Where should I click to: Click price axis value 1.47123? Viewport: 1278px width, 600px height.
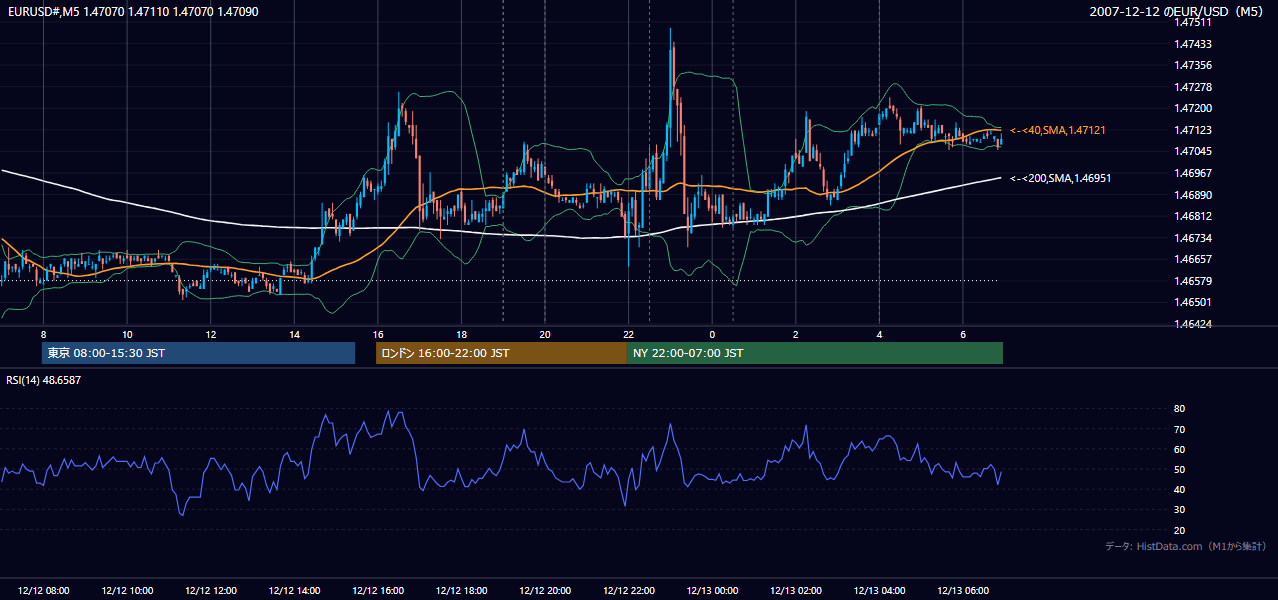pyautogui.click(x=1194, y=130)
